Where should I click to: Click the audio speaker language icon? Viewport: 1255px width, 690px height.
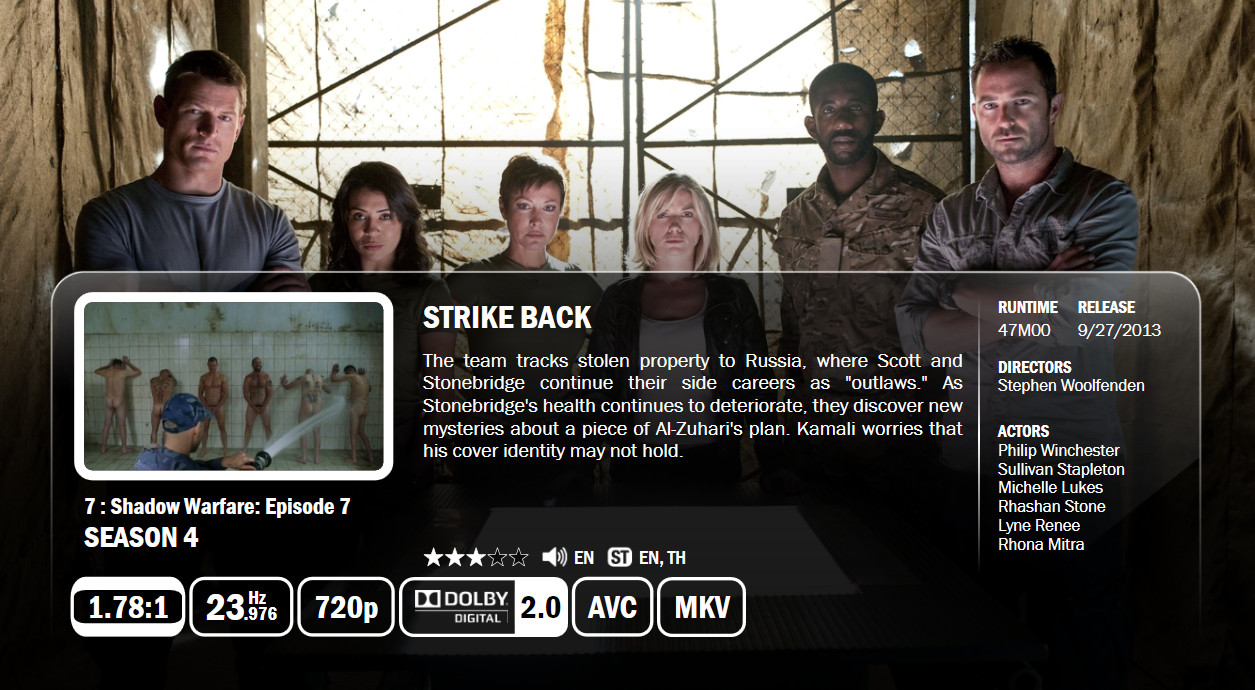click(554, 558)
